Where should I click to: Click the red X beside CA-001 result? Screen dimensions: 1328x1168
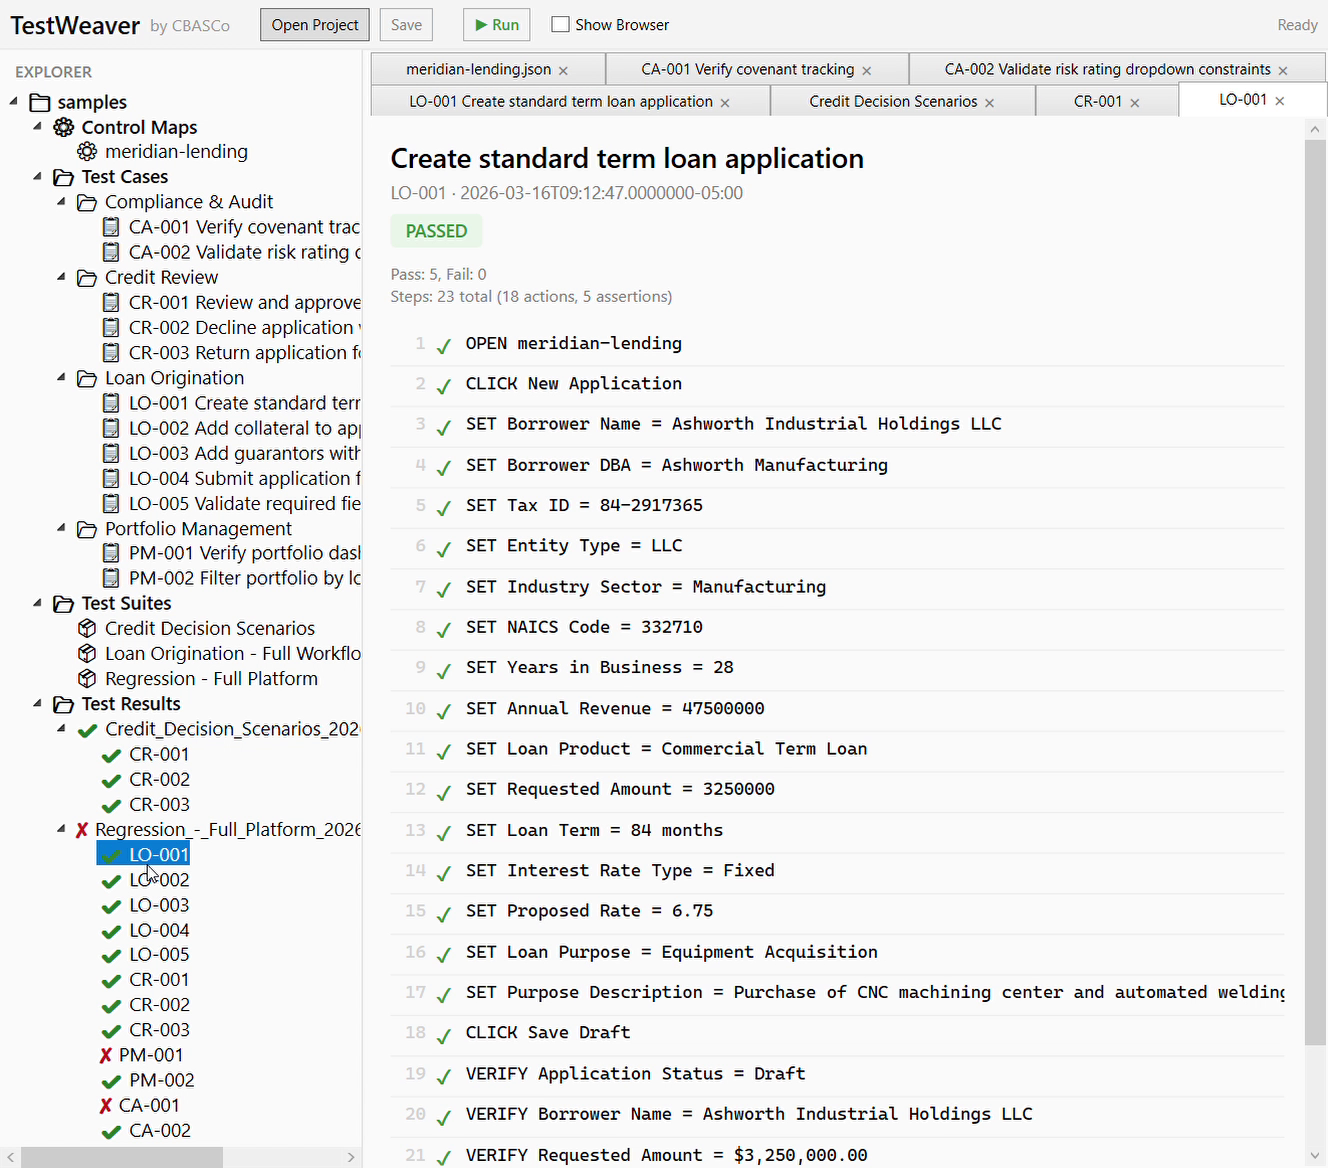pos(105,1105)
